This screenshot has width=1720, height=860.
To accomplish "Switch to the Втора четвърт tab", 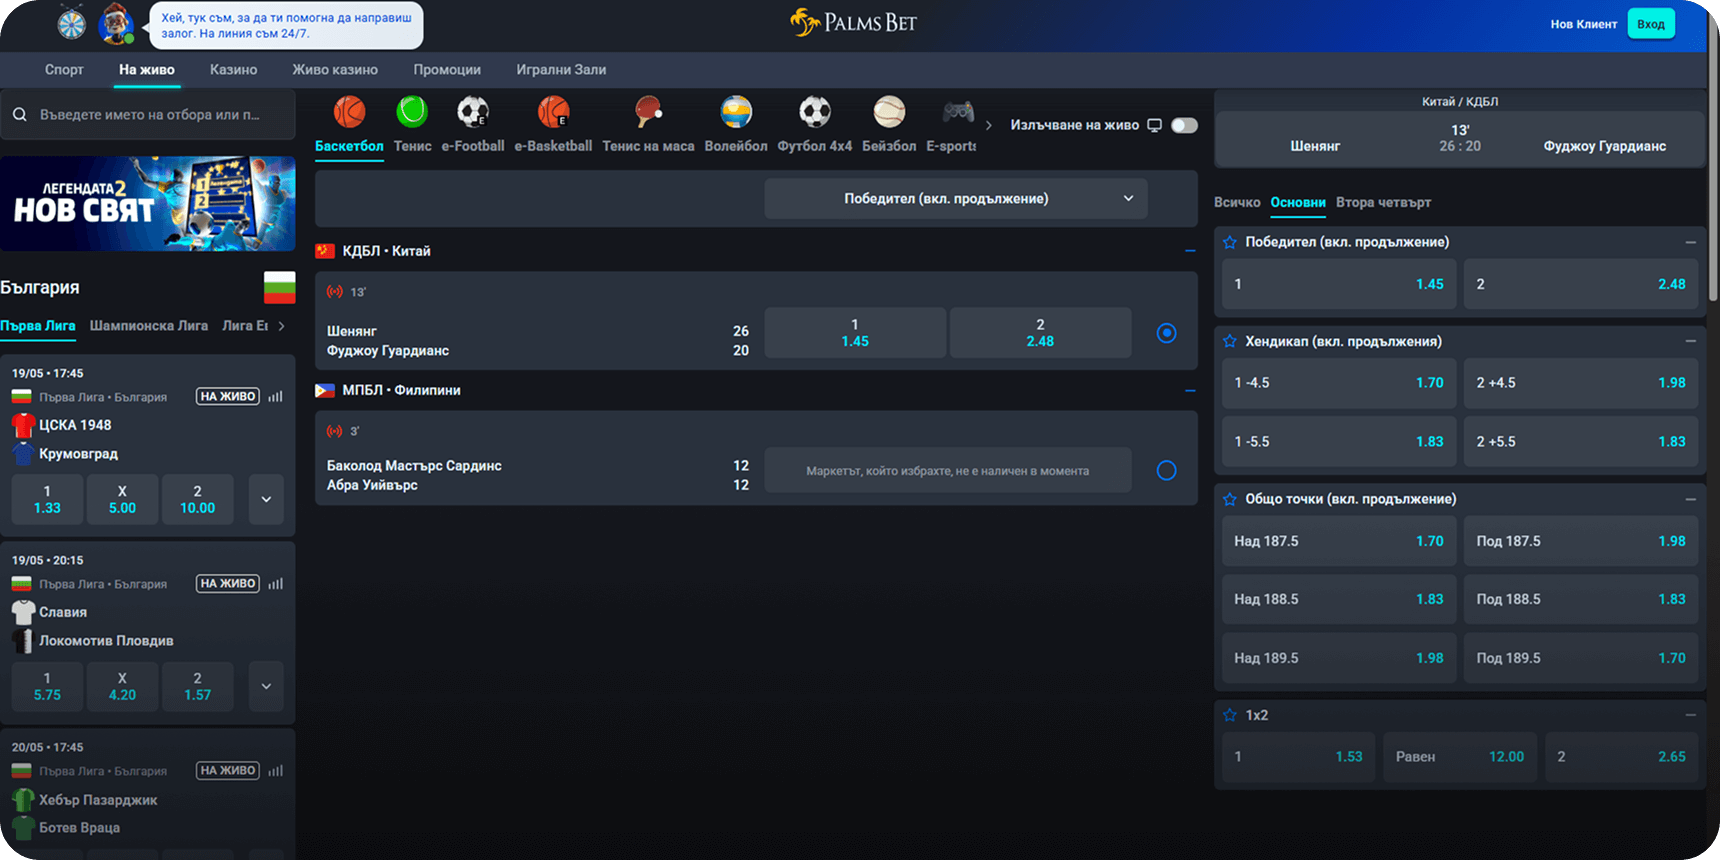I will click(x=1383, y=202).
